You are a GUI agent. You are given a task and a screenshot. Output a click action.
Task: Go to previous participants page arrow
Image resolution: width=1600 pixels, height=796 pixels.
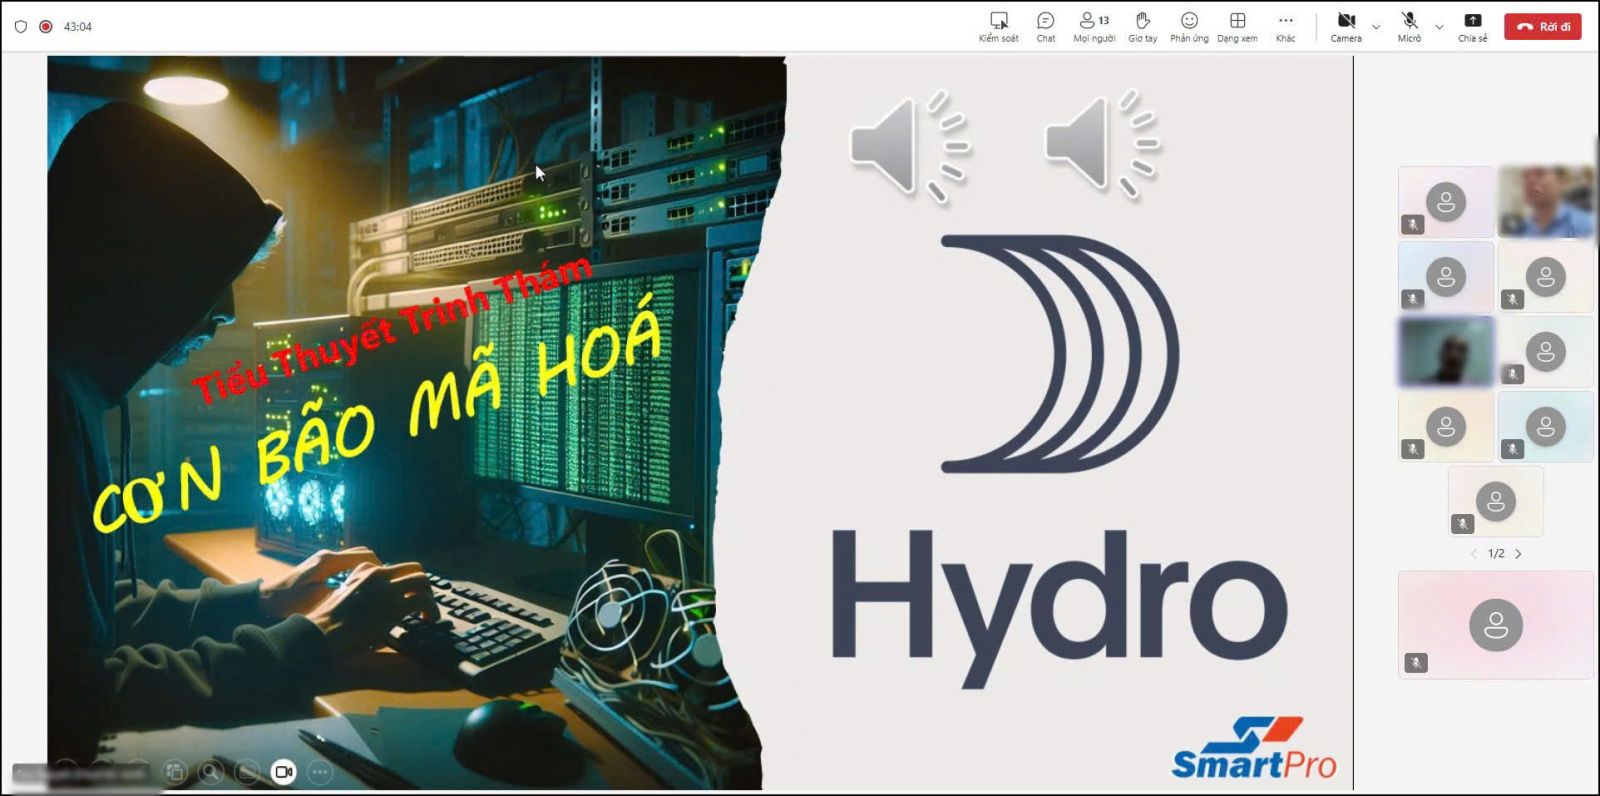point(1473,553)
